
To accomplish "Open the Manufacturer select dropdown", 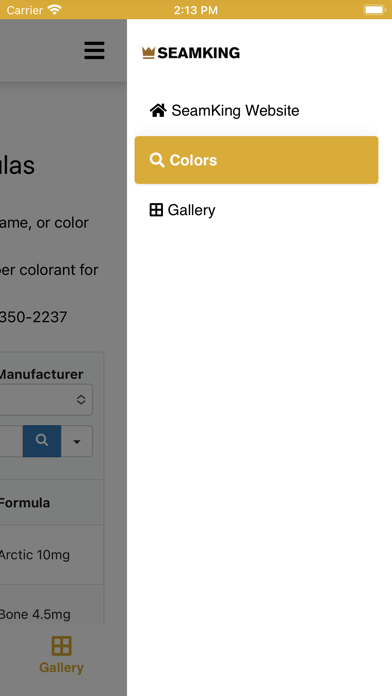I will tap(46, 399).
